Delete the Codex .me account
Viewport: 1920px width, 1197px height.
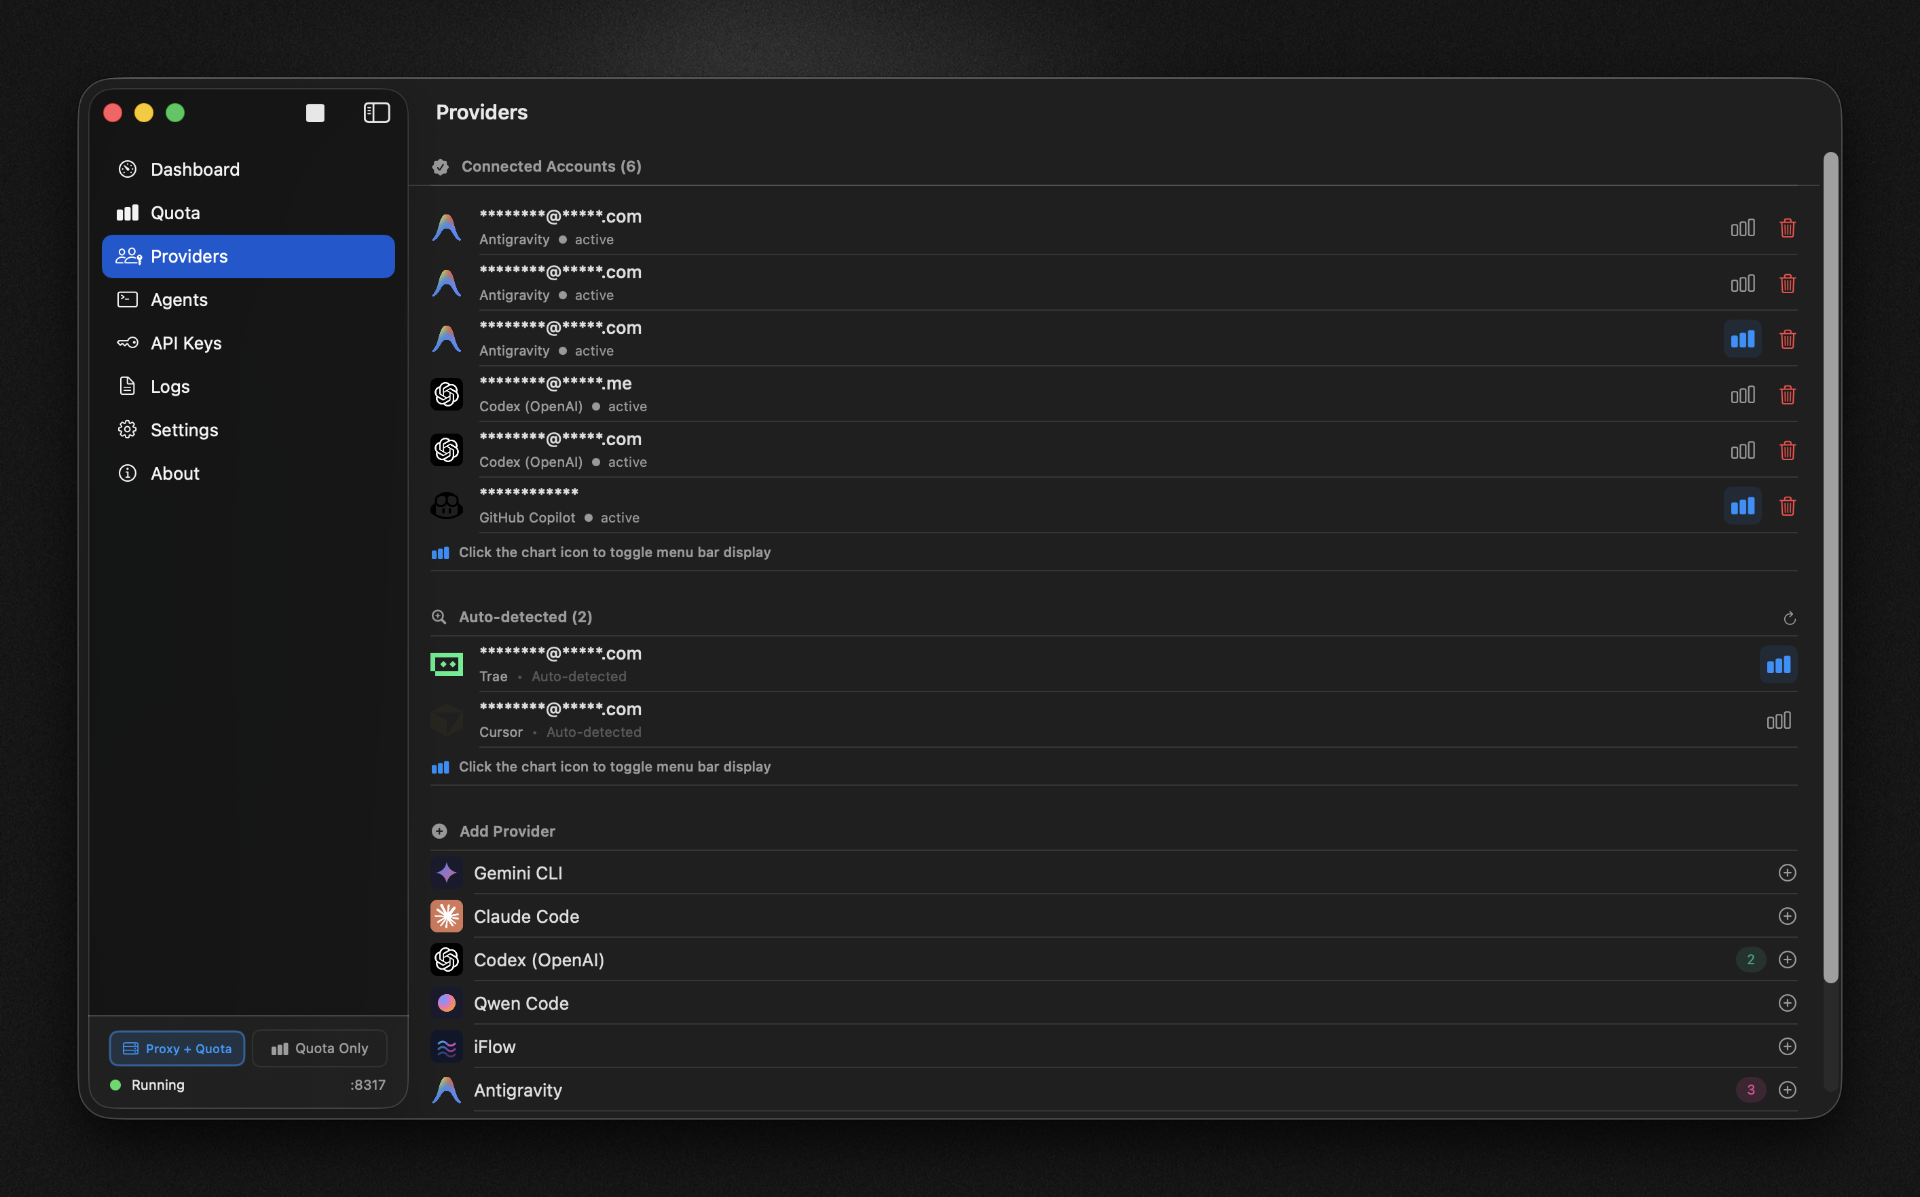point(1787,395)
